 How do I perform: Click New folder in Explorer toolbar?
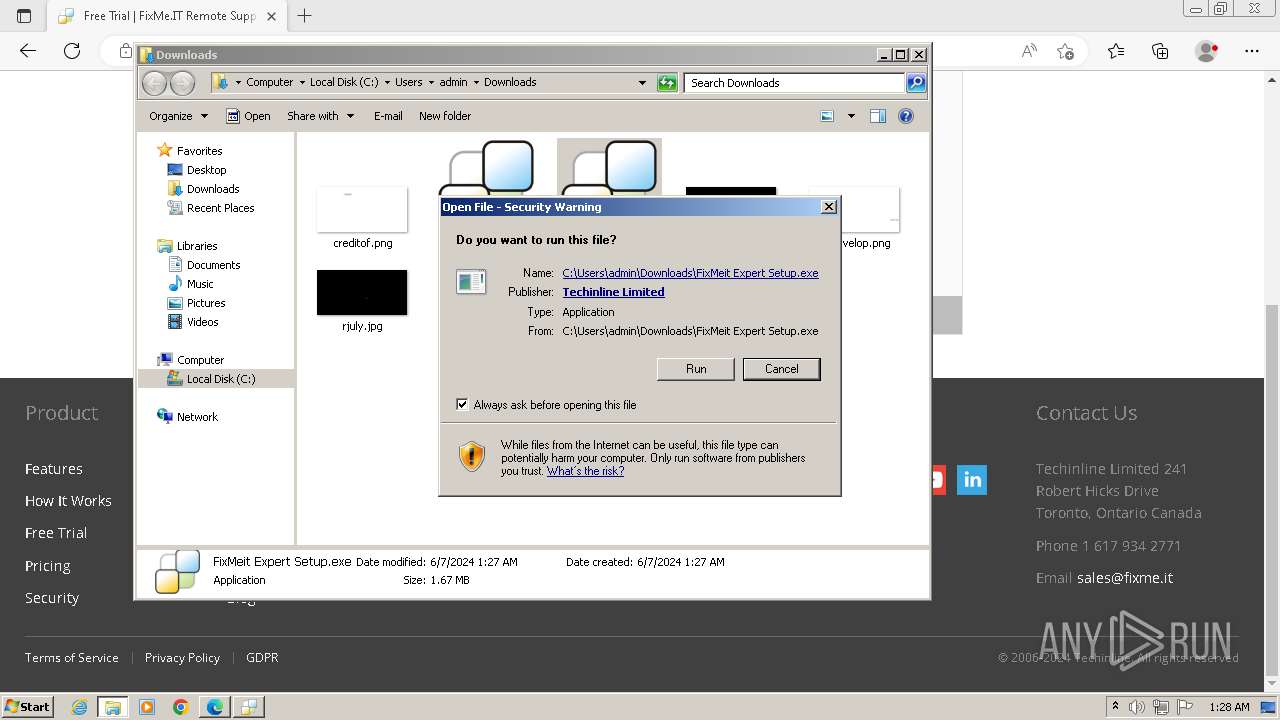(445, 116)
